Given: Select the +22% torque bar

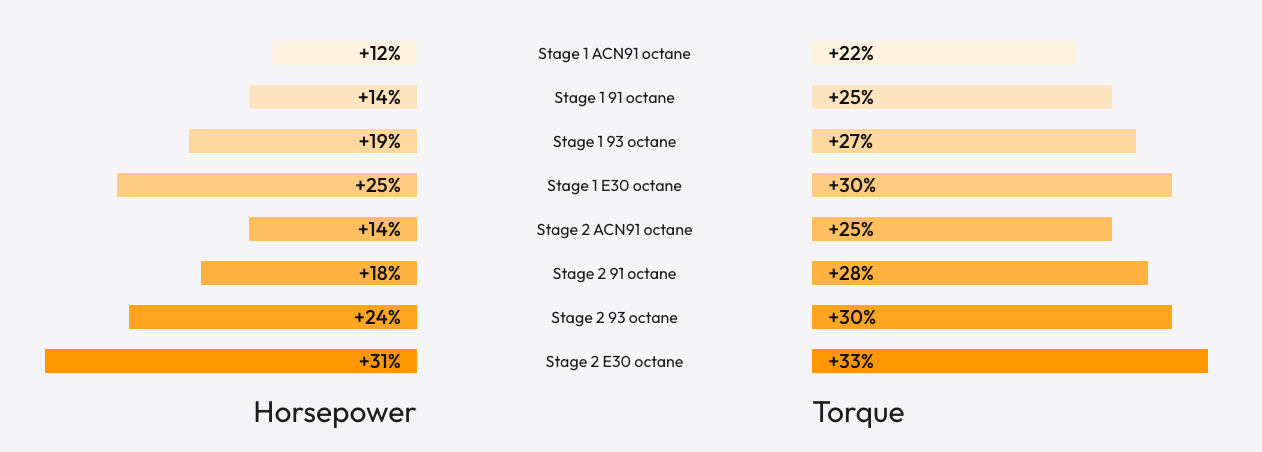Looking at the screenshot, I should pyautogui.click(x=943, y=54).
